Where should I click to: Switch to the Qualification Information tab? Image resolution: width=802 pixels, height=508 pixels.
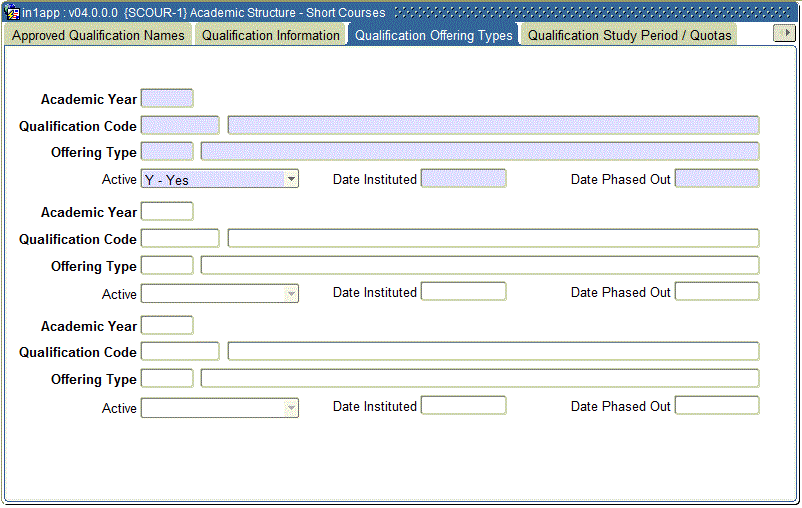tap(271, 35)
